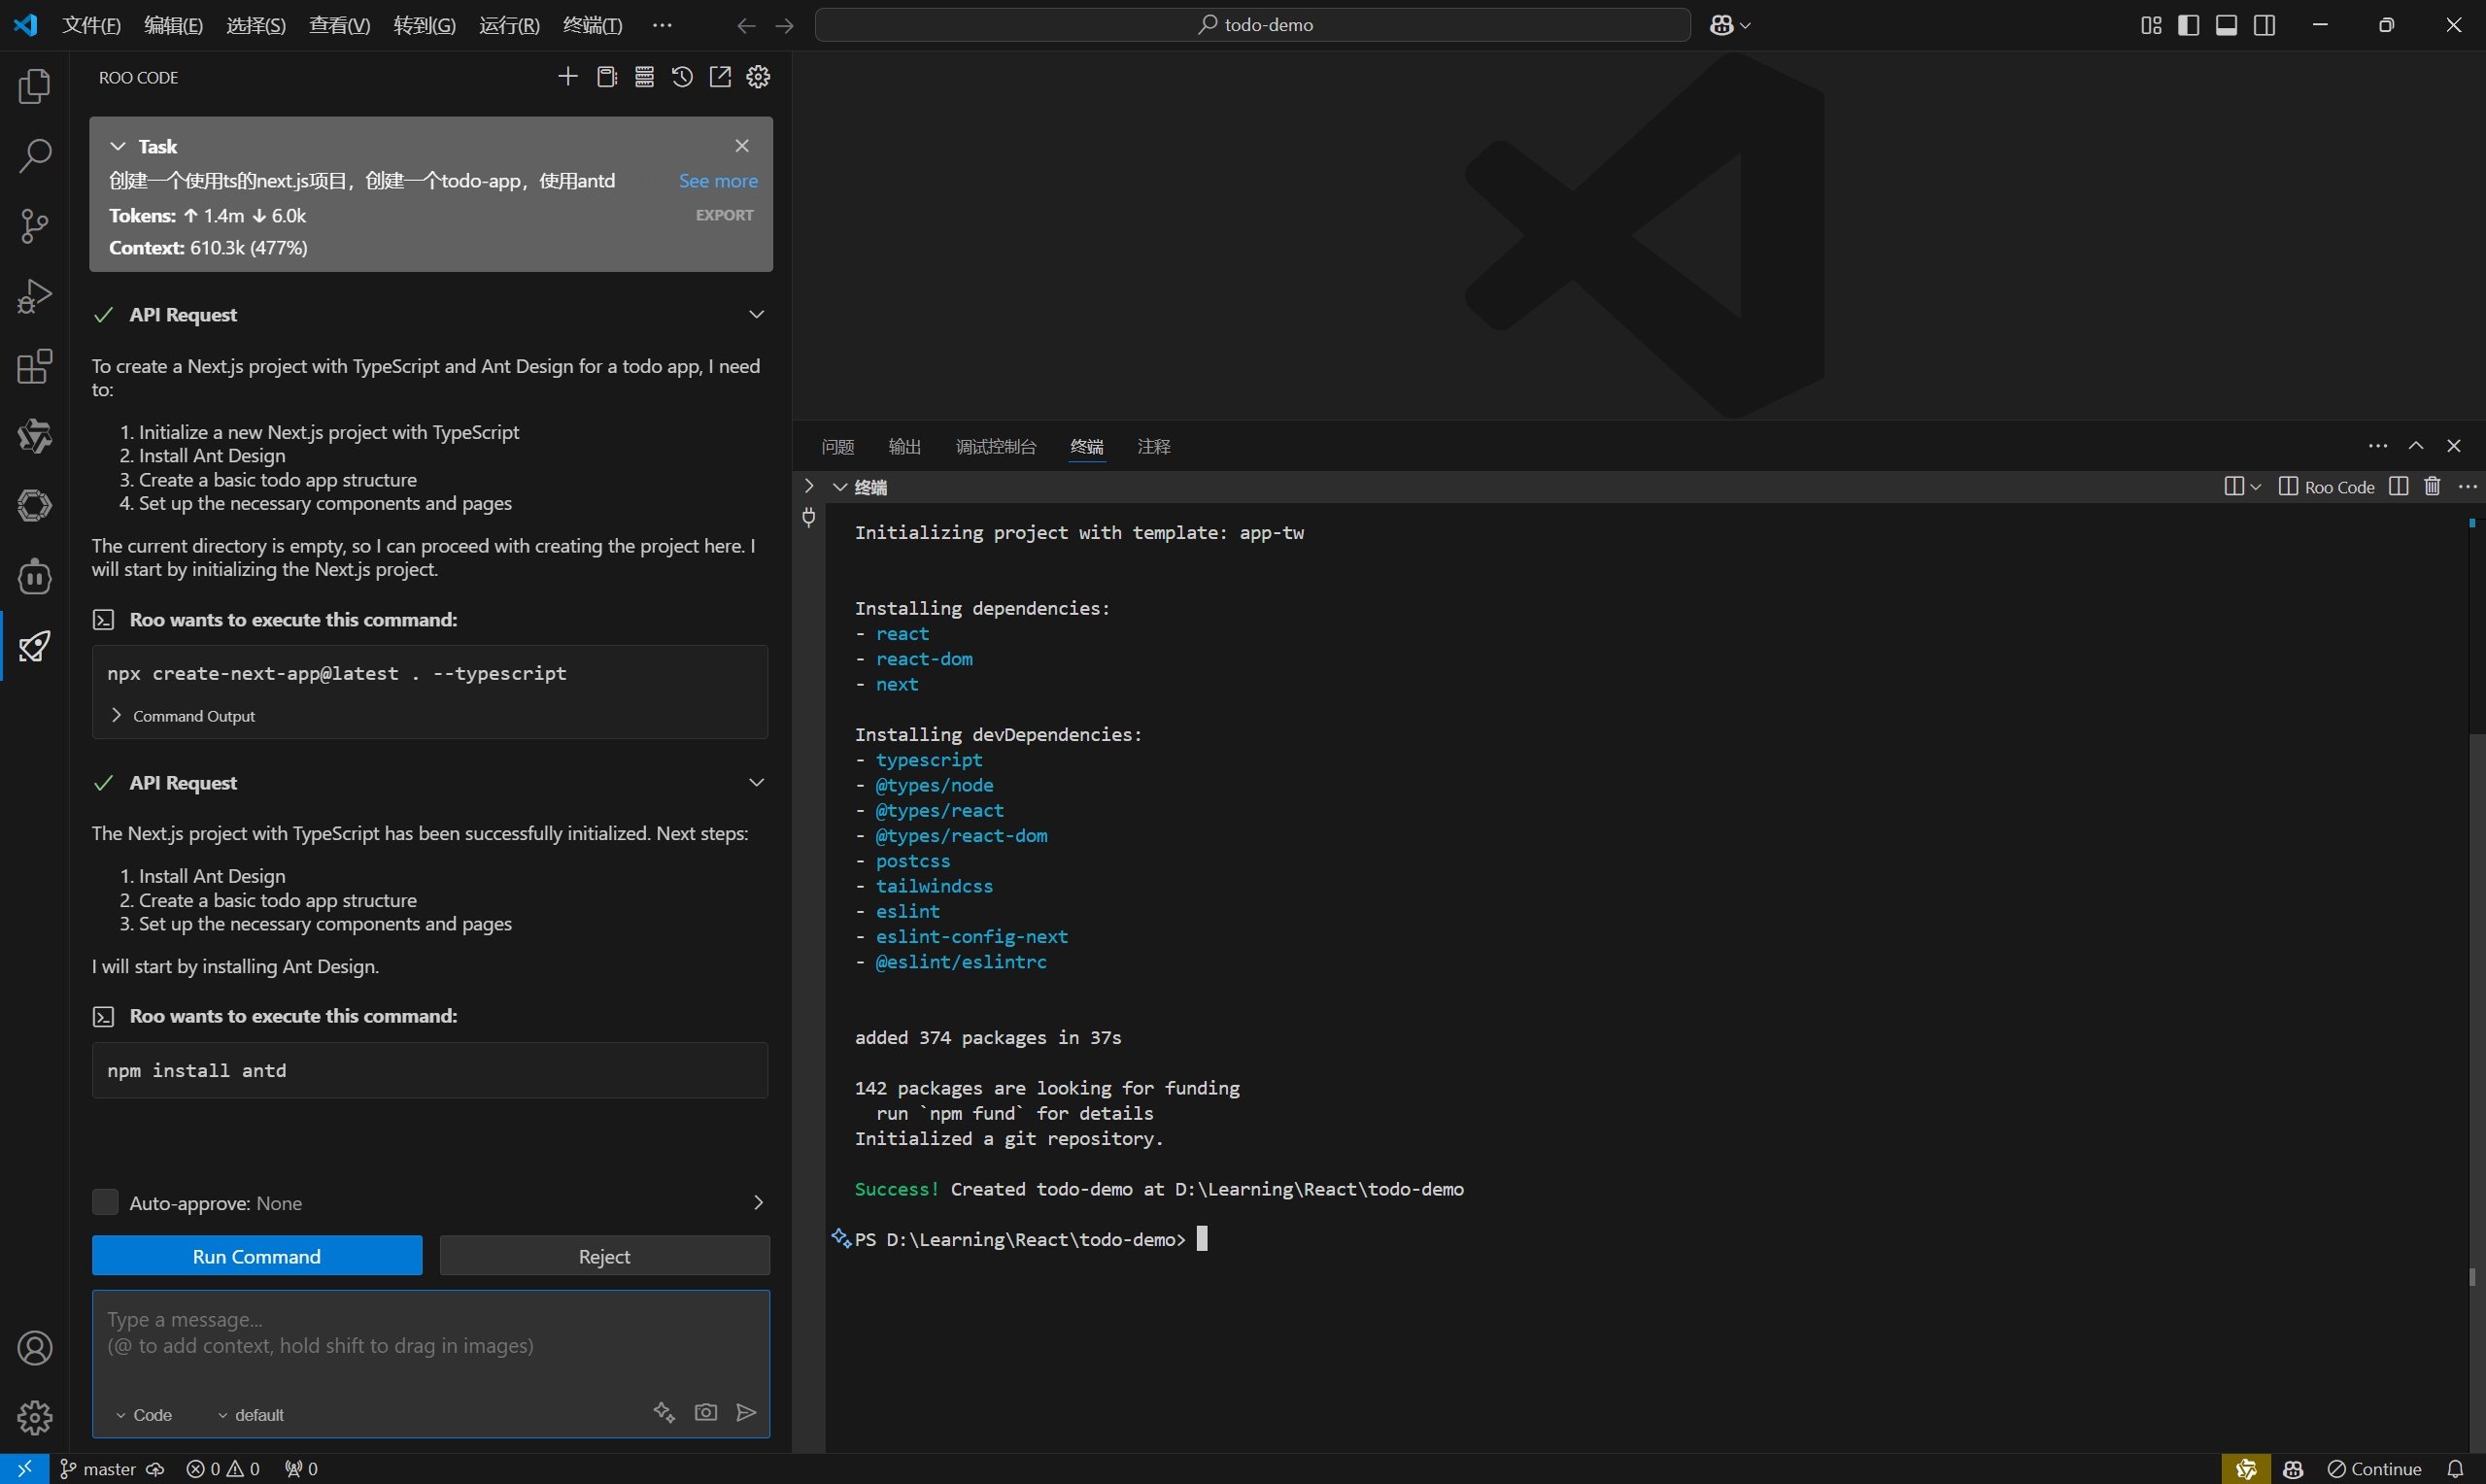Screen dimensions: 2486x1484
Task: Toggle primary side bar layout button
Action: [2188, 25]
